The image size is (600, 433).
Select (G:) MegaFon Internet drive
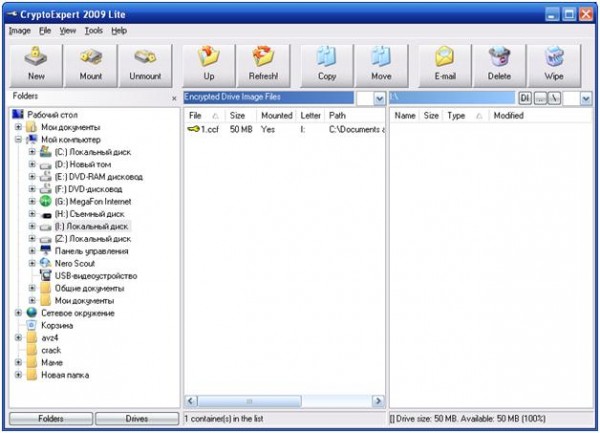pyautogui.click(x=93, y=201)
